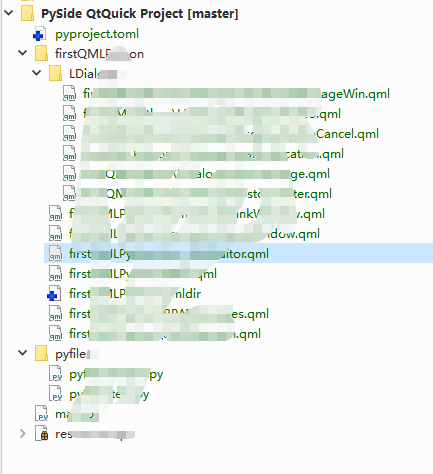This screenshot has width=433, height=474.
Task: Click qml icon of row containing 'cat'
Action: click(69, 154)
